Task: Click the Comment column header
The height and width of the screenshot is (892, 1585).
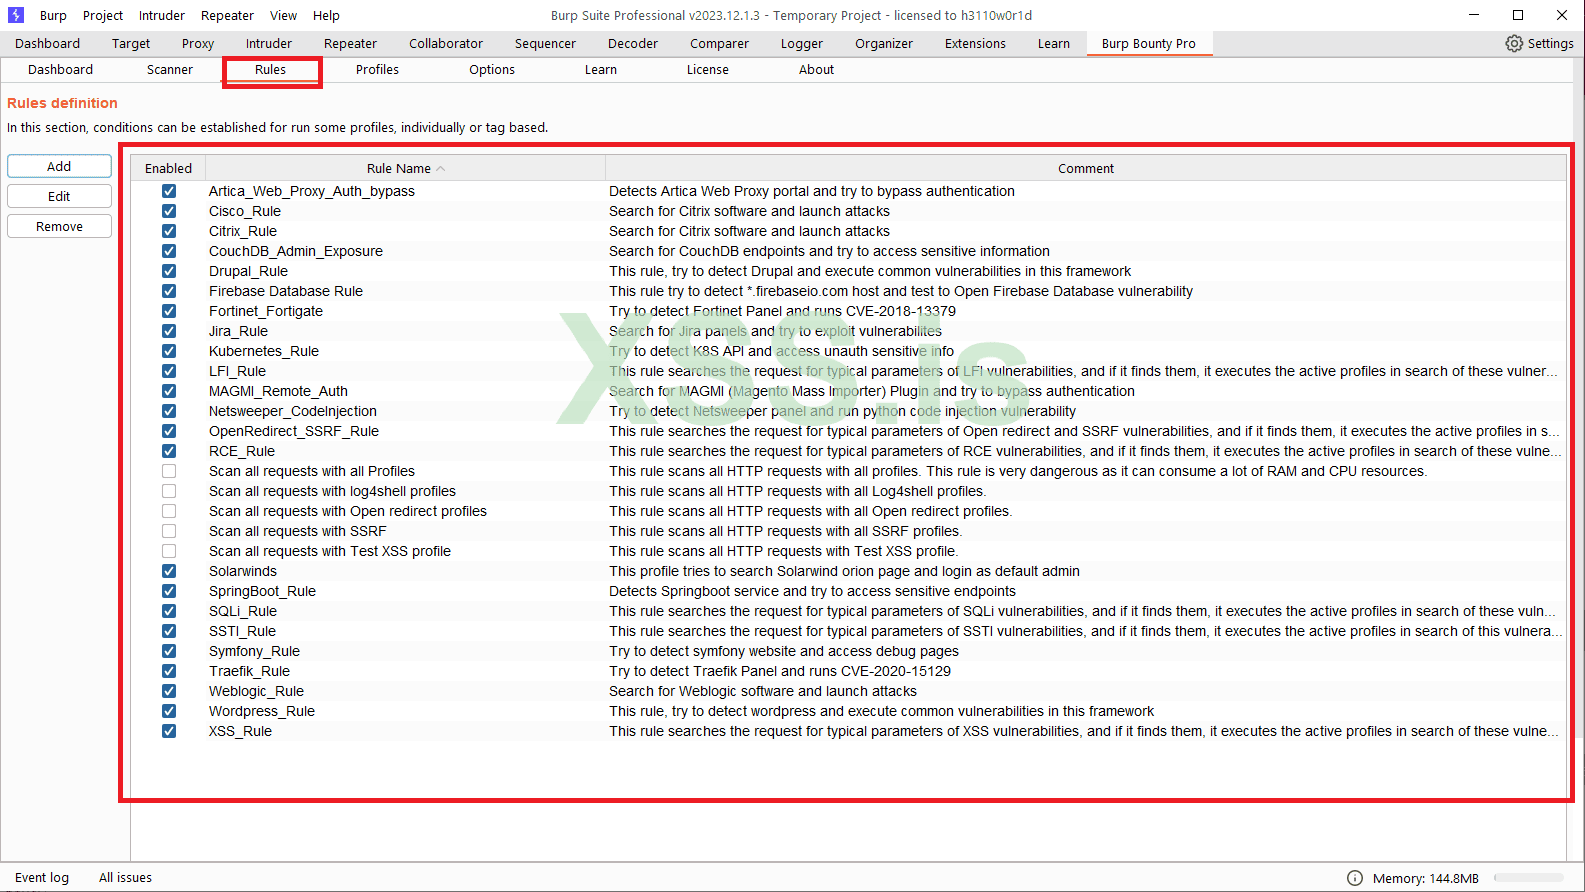Action: tap(1086, 168)
